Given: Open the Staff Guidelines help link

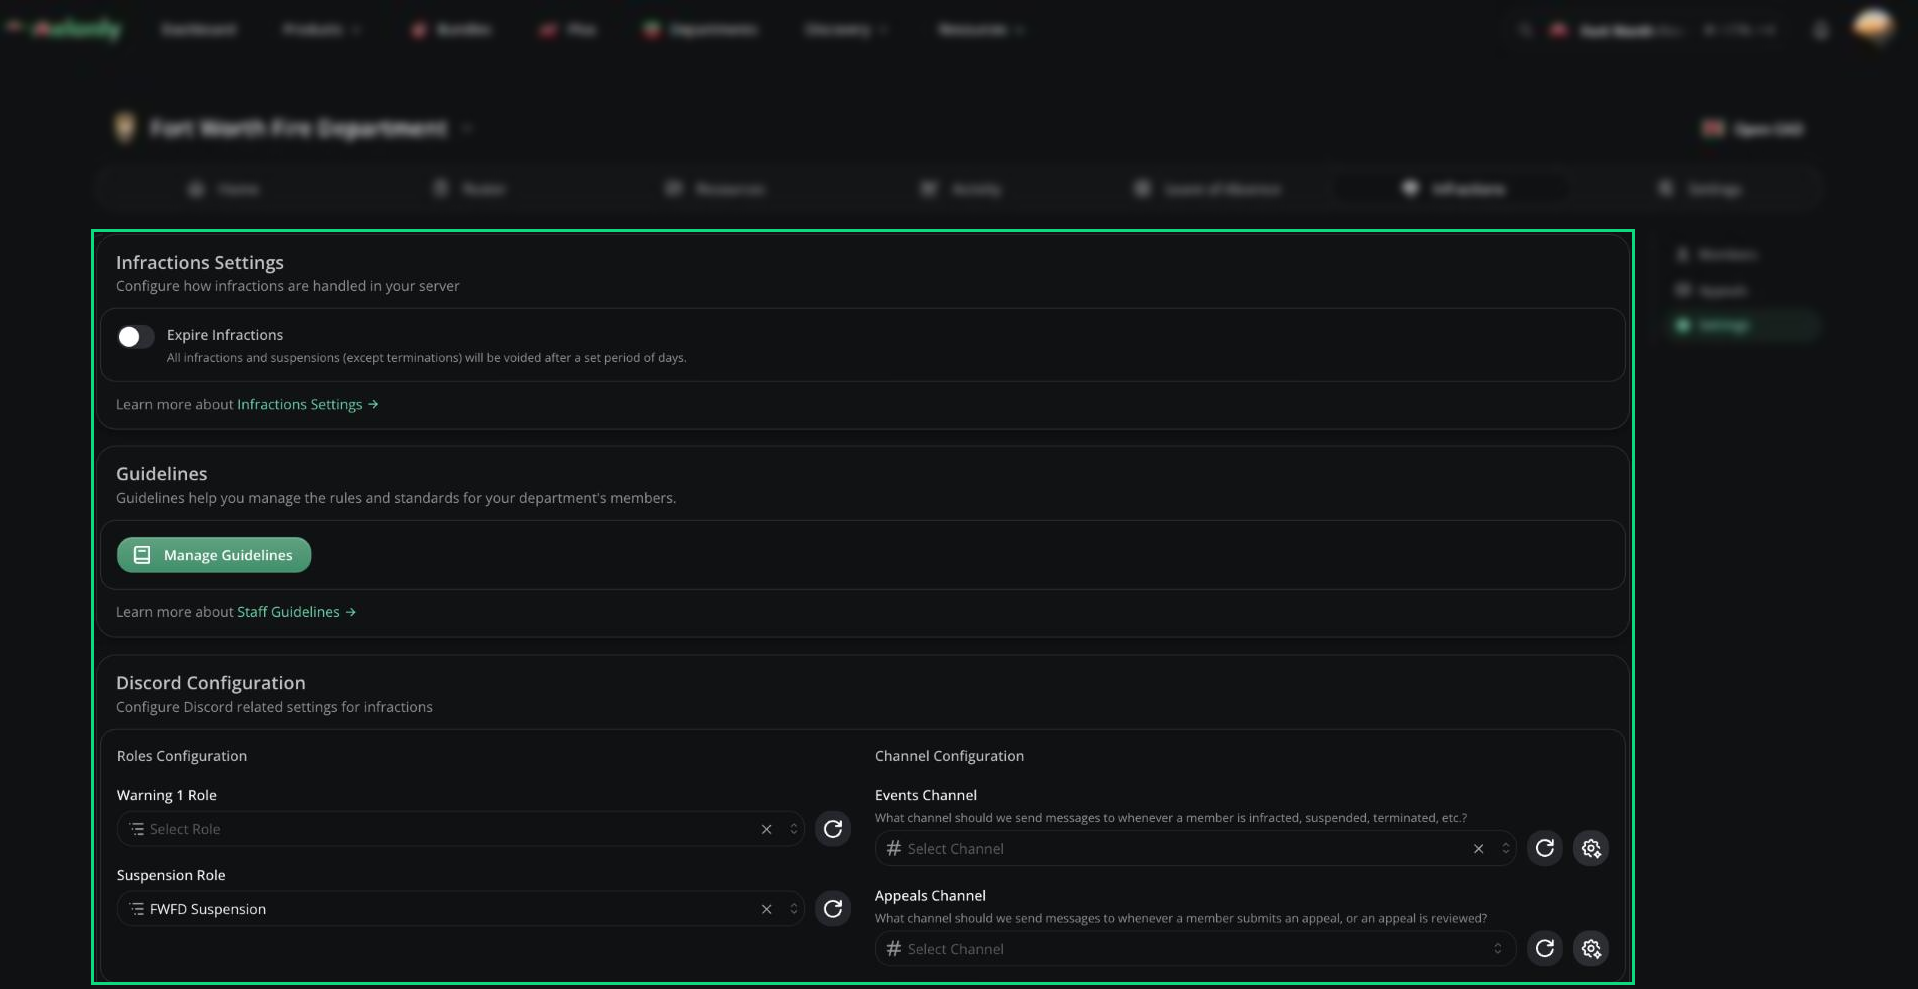Looking at the screenshot, I should click(296, 612).
